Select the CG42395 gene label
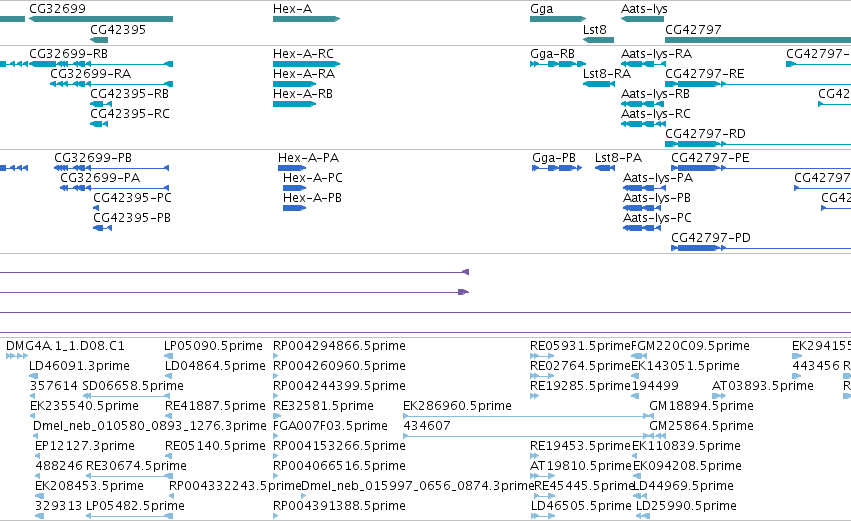 [x=118, y=29]
